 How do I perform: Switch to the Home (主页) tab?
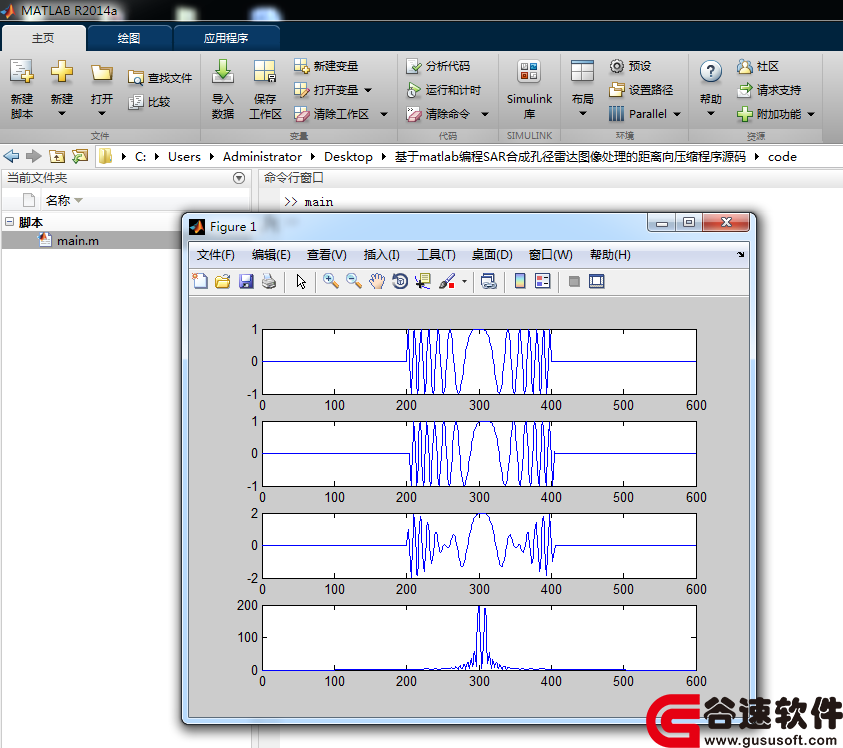pos(43,38)
